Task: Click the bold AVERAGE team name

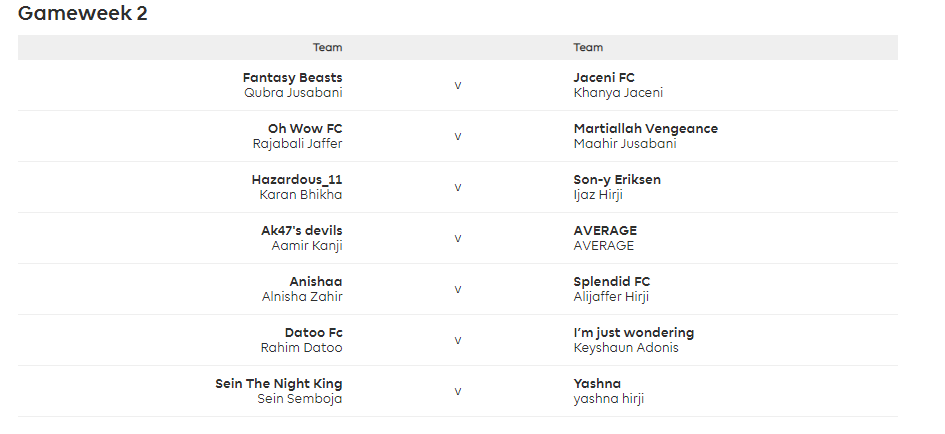Action: click(605, 231)
